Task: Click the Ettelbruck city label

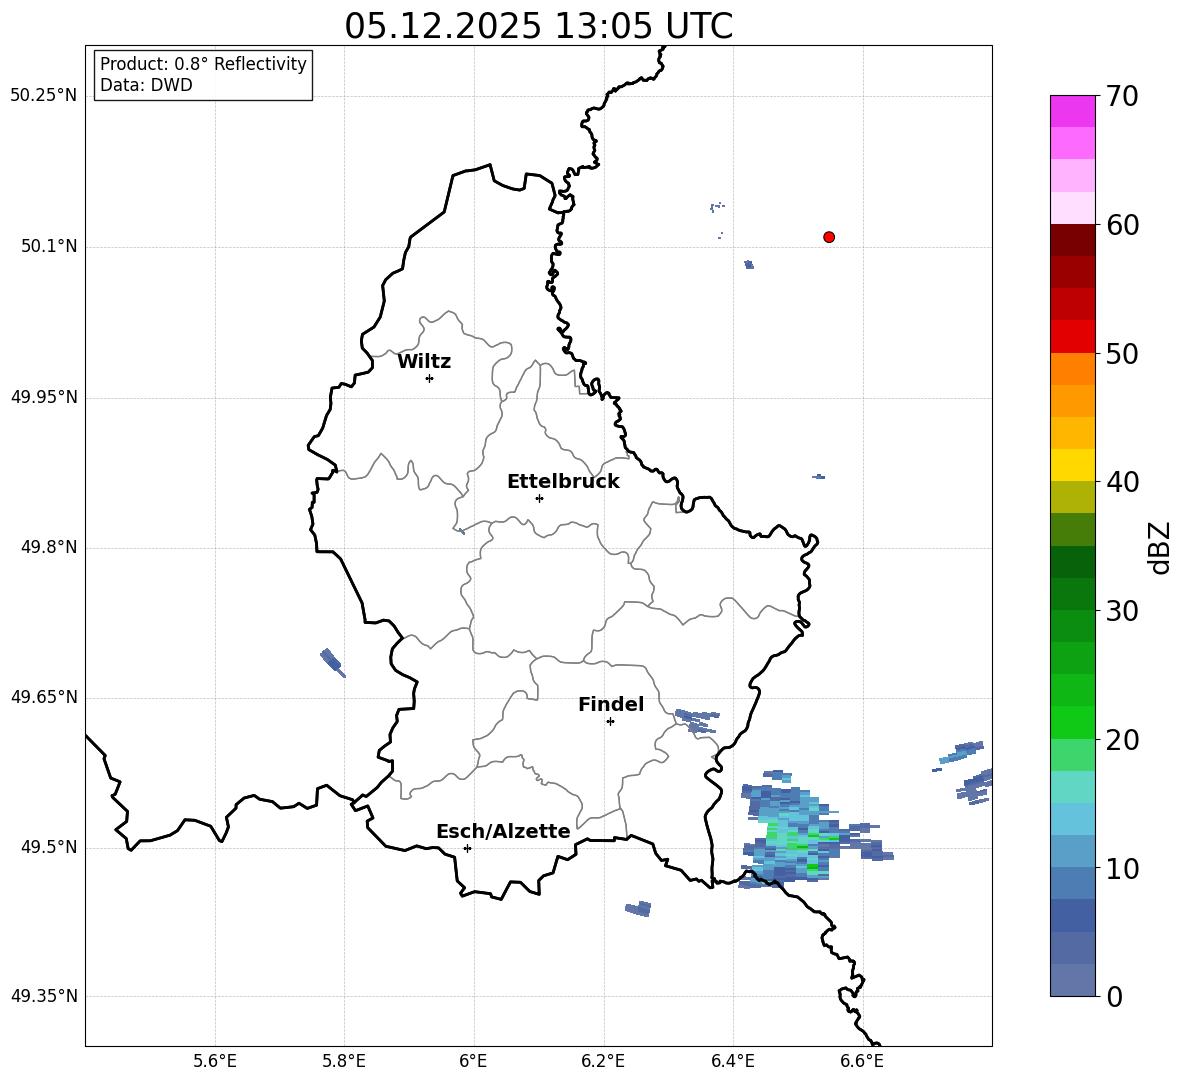Action: coord(563,482)
